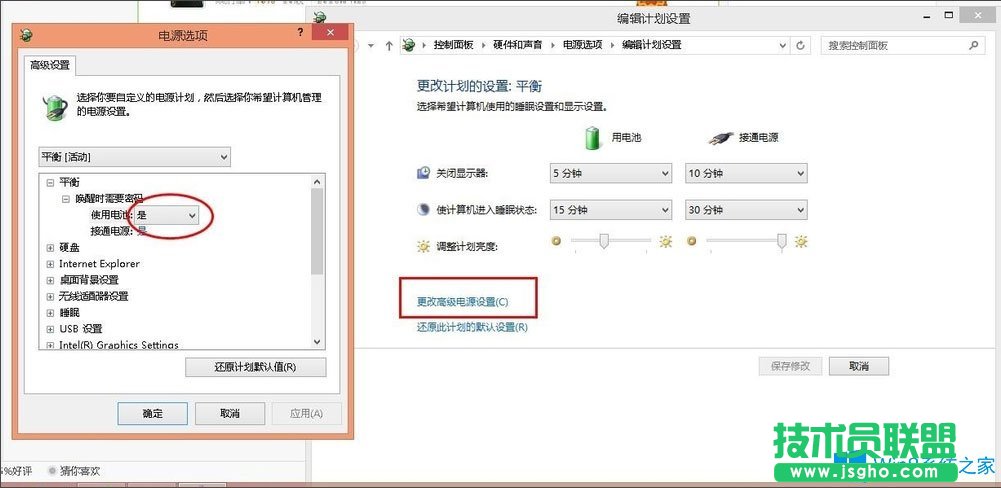The image size is (1001, 488).
Task: Click the sun icon beside 调整计划亮度
Action: click(423, 246)
